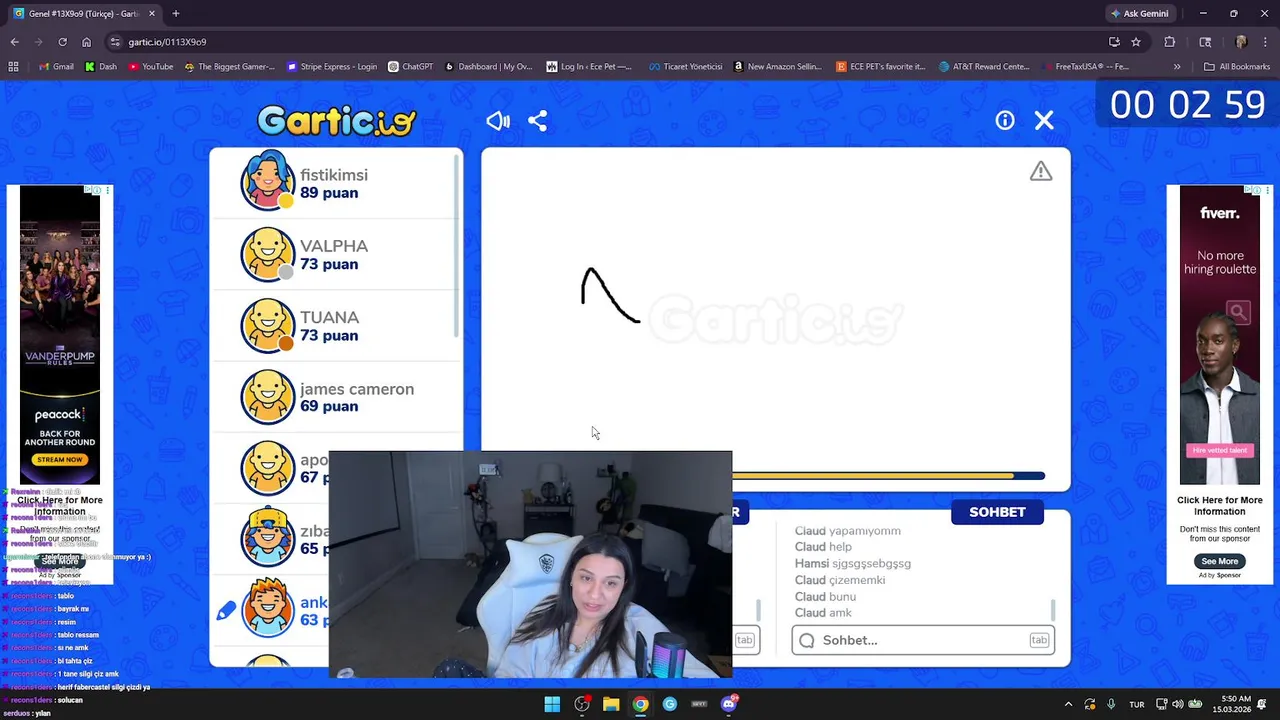Click 'Claud çizememki' chat message
The width and height of the screenshot is (1280, 720).
[840, 580]
